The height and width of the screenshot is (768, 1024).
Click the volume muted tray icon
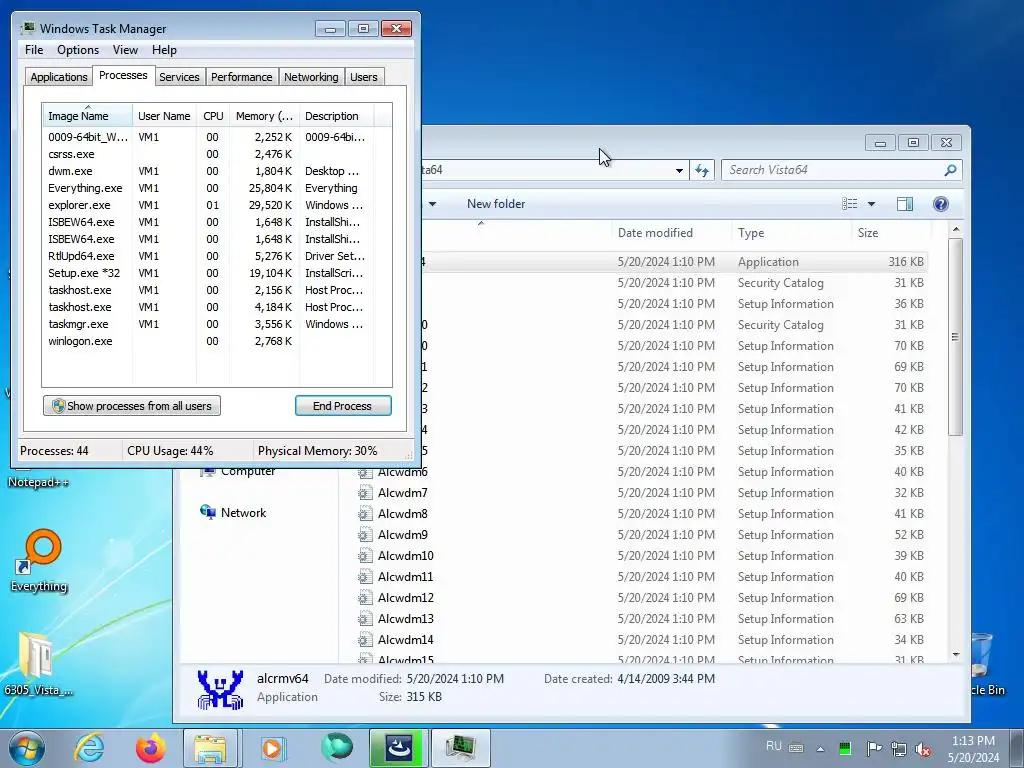point(923,749)
